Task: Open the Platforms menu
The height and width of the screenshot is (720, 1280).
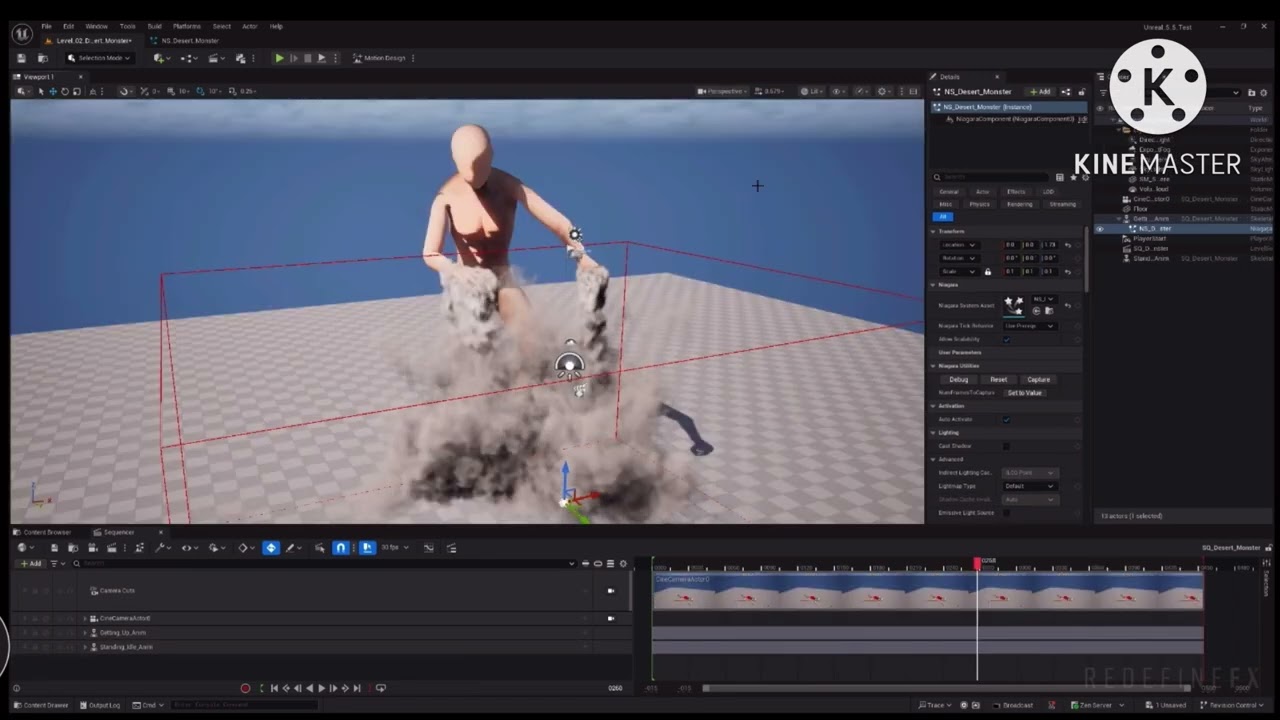Action: click(x=186, y=26)
